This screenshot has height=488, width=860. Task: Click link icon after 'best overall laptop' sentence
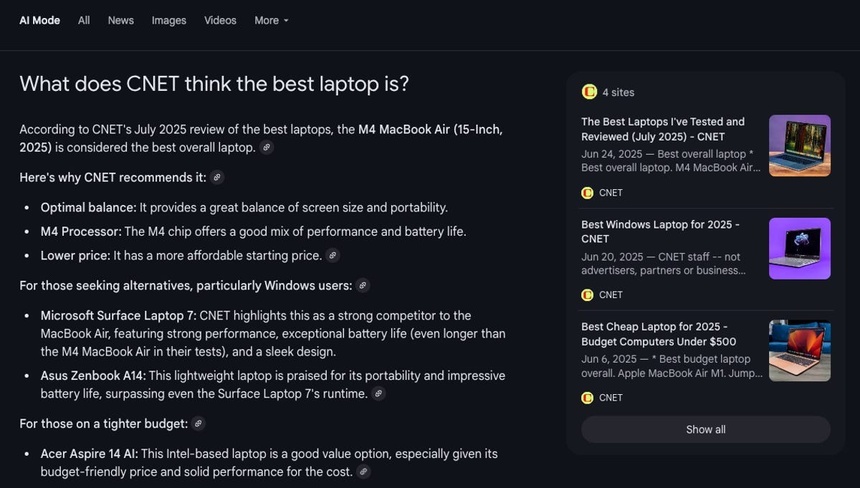click(266, 147)
